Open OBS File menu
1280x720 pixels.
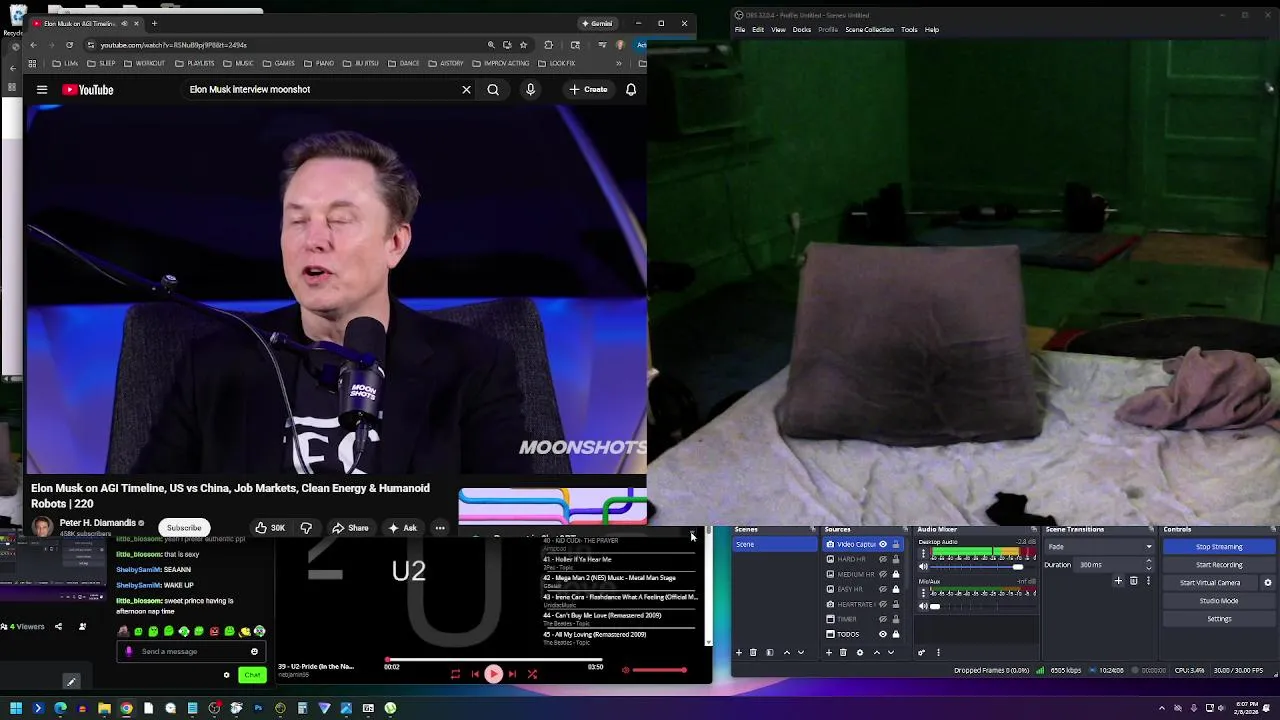tap(740, 30)
